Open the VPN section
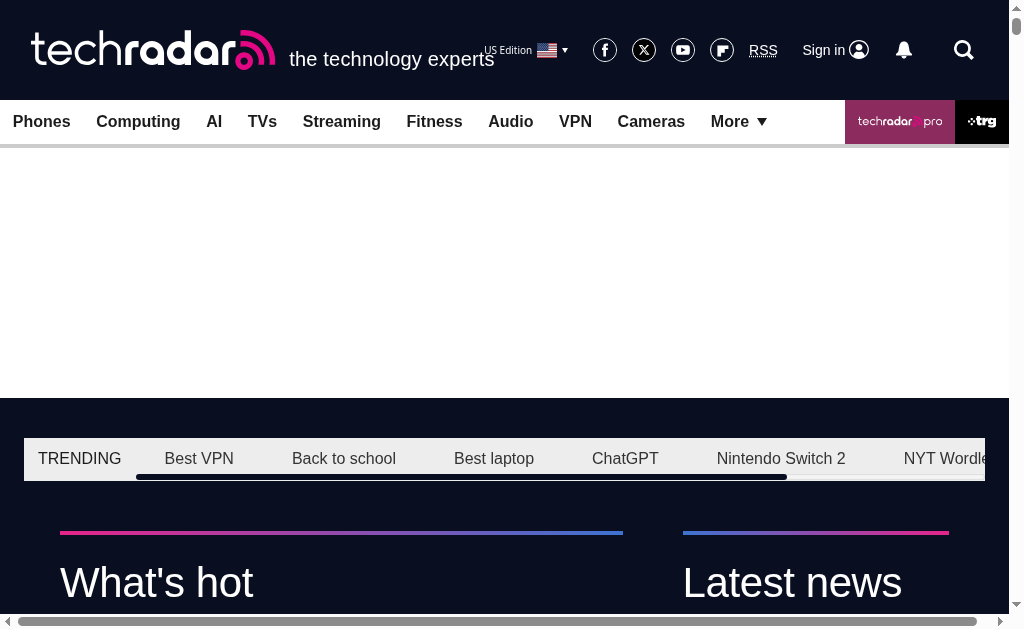 [575, 121]
